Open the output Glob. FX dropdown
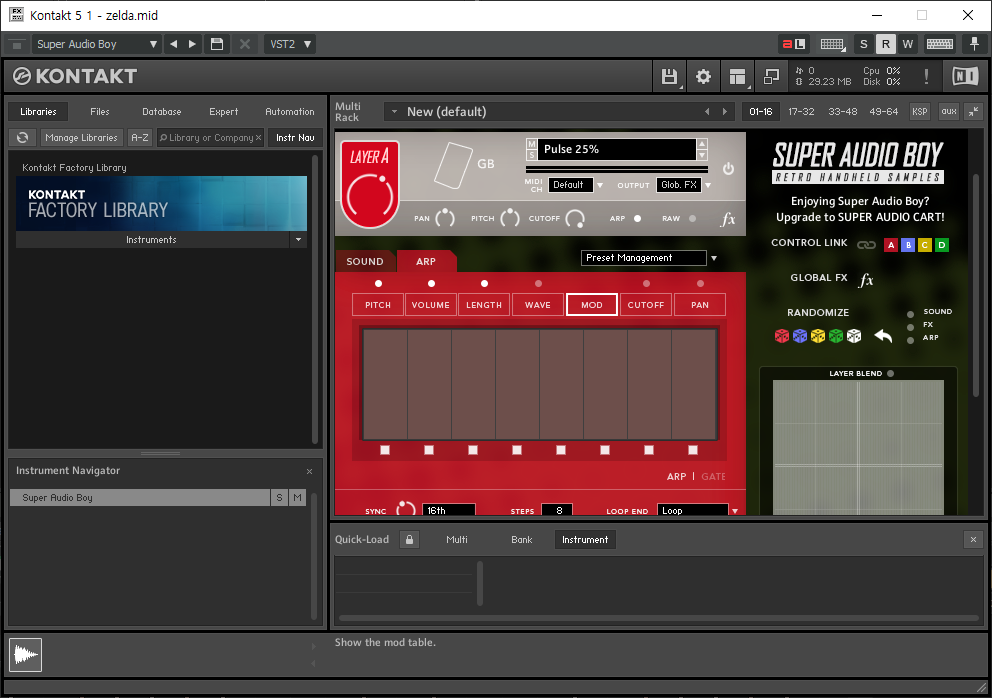The height and width of the screenshot is (698, 992). [684, 185]
